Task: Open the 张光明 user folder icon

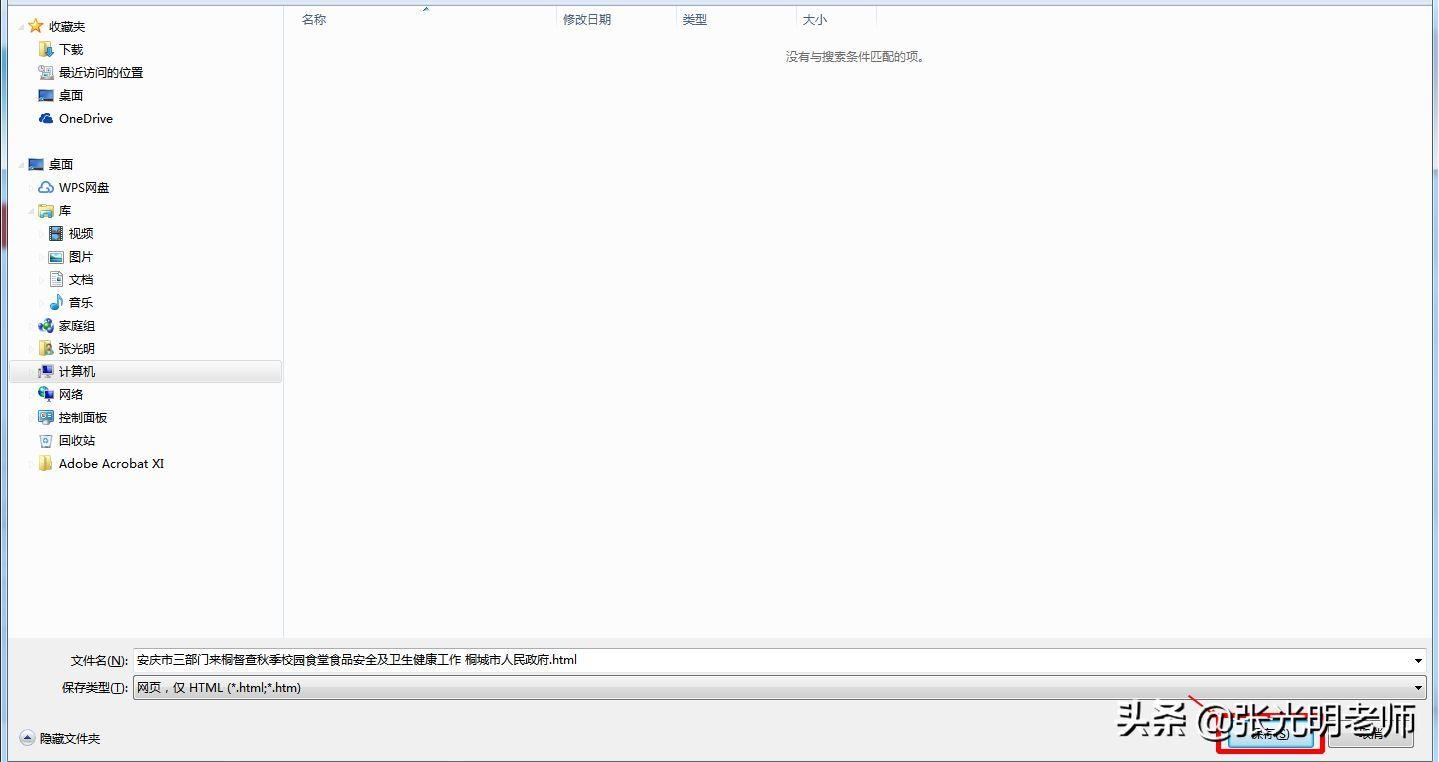Action: pos(46,348)
